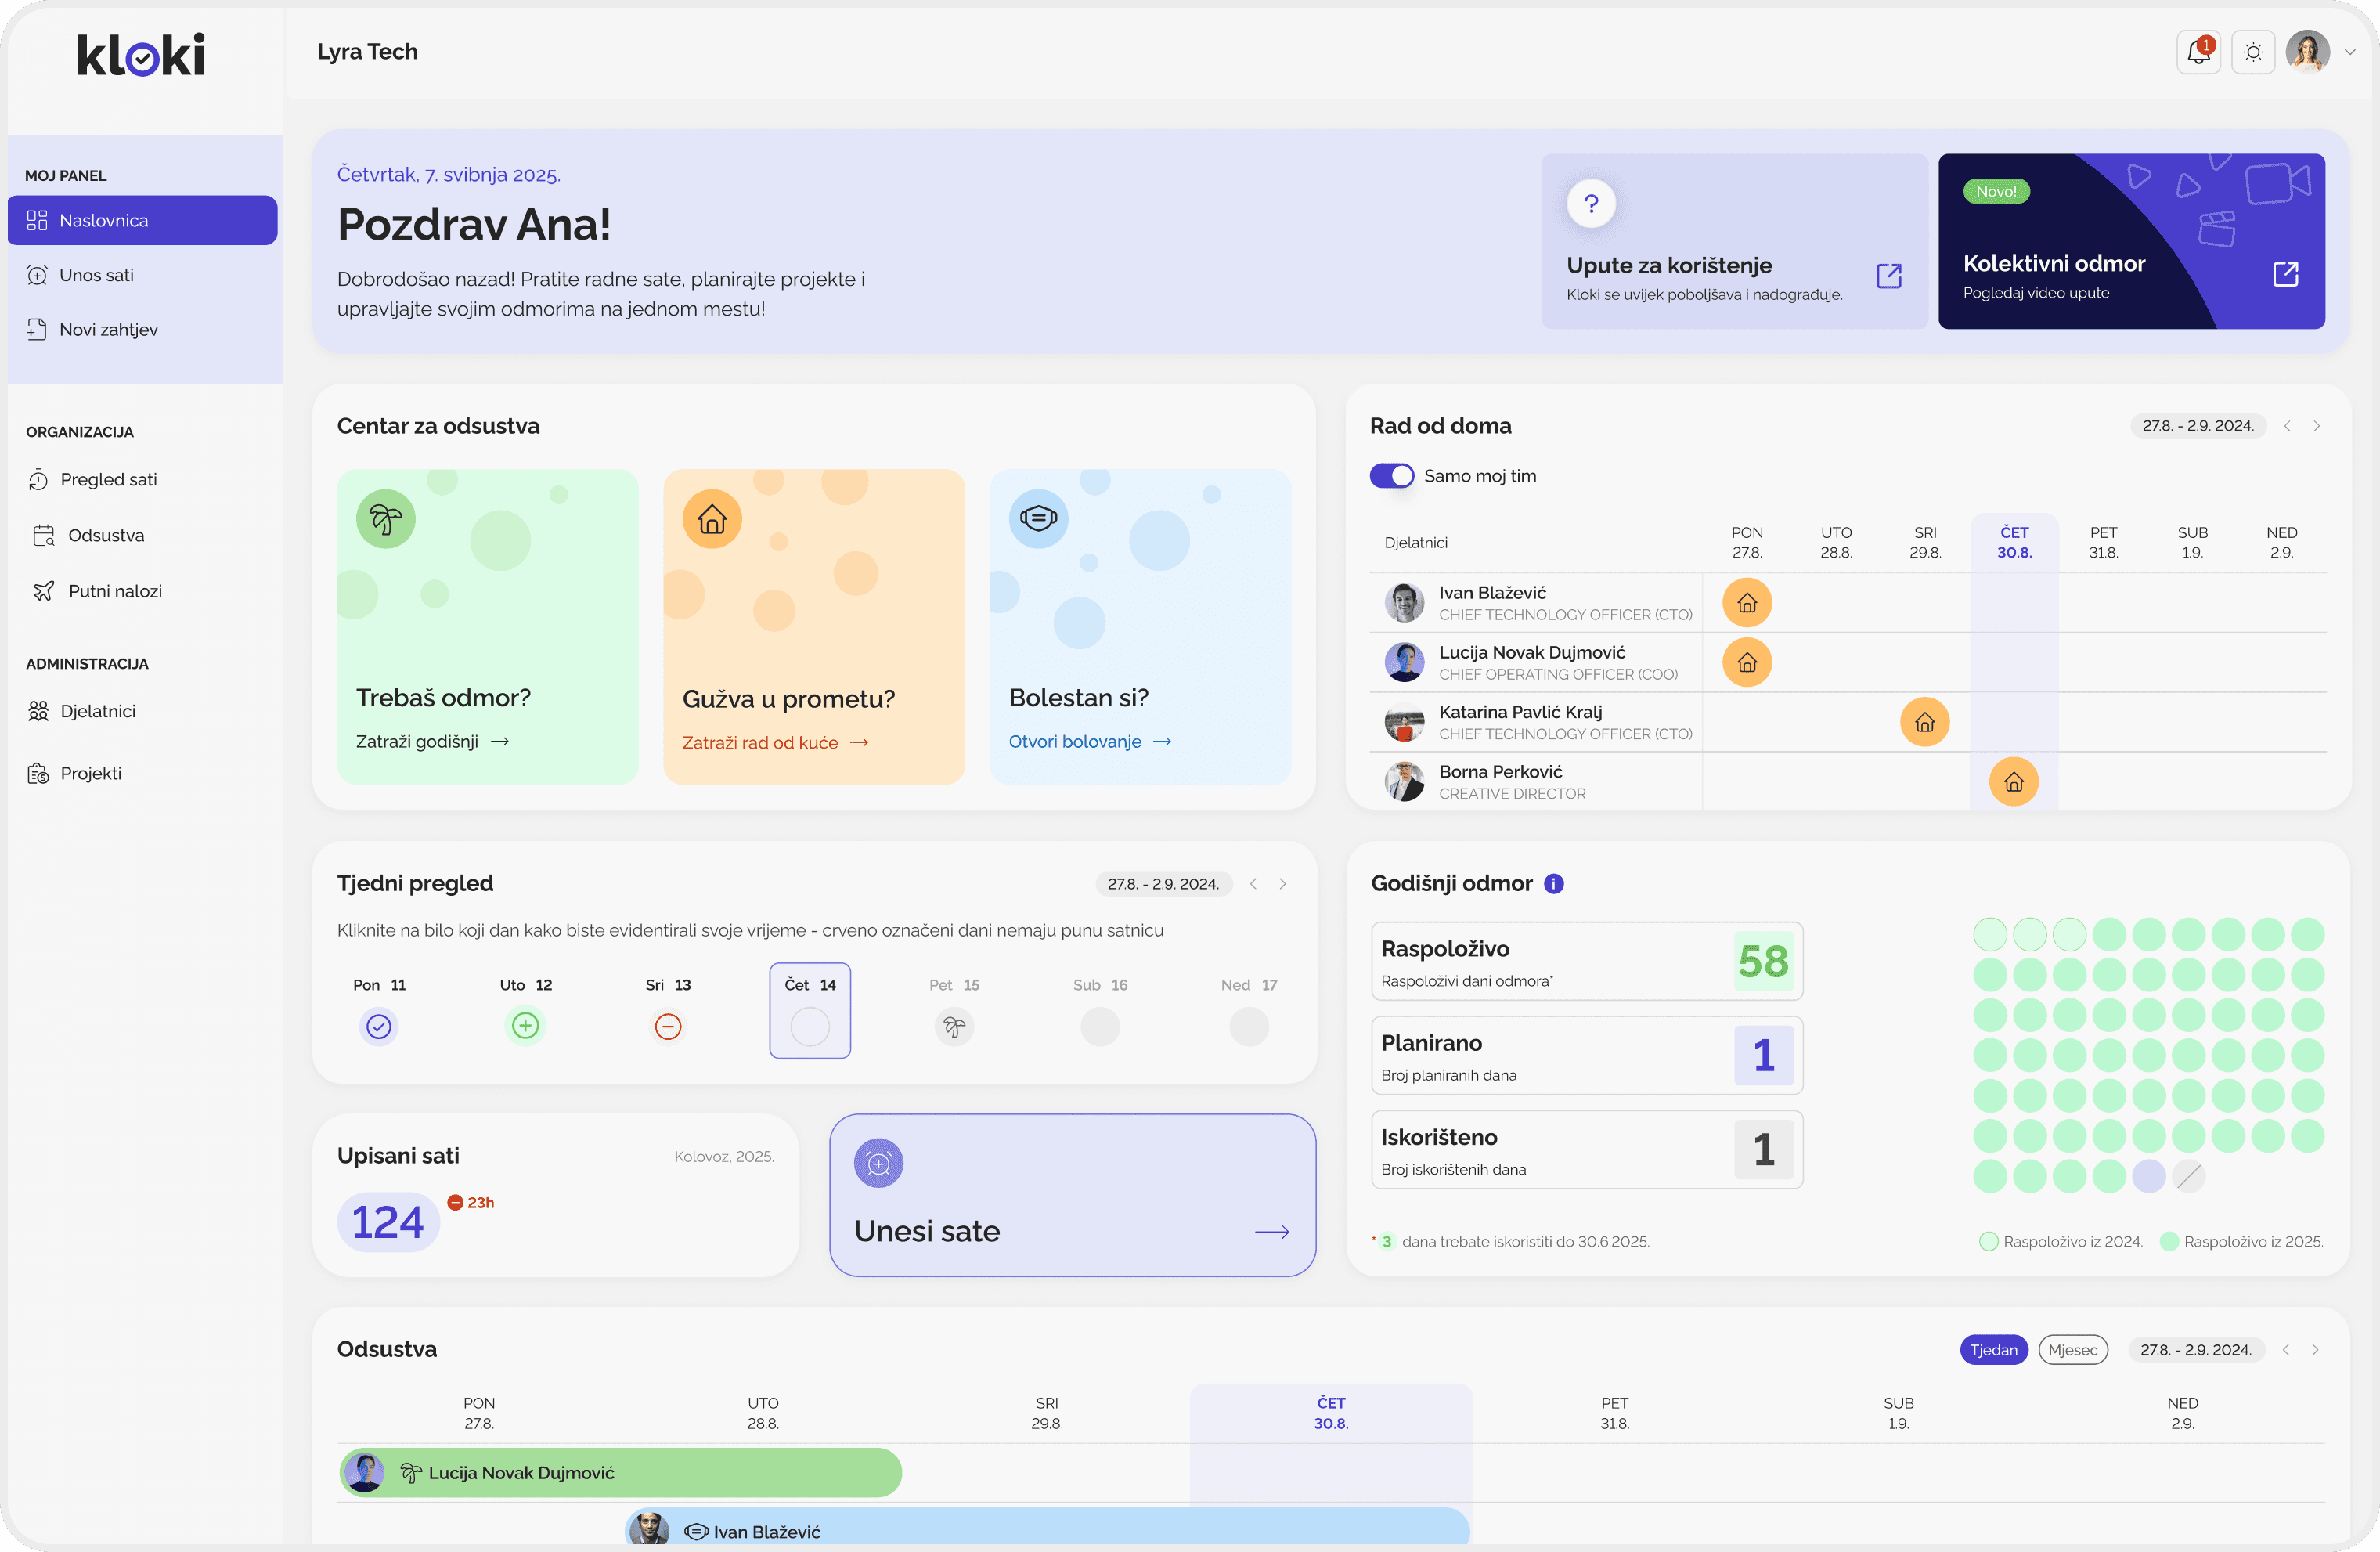Click the info icon beside Godišnji odmor
2380x1552 pixels.
(1553, 883)
